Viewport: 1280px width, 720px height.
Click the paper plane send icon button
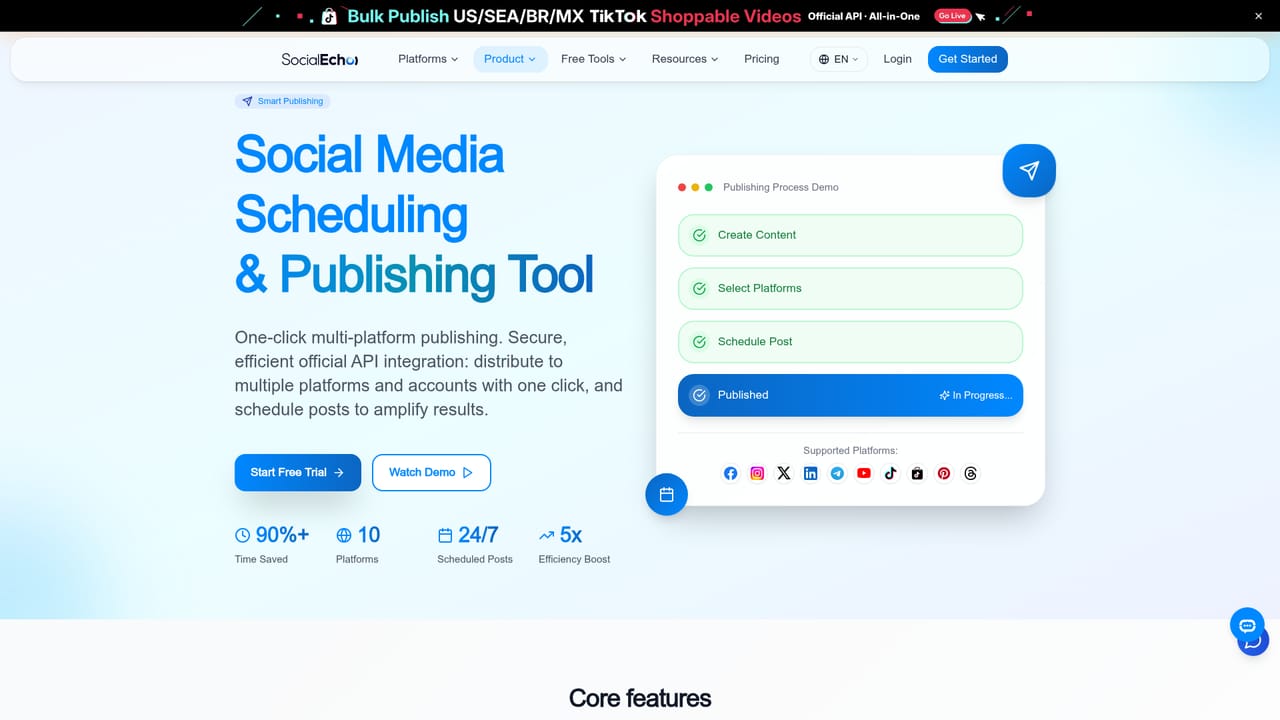1029,171
